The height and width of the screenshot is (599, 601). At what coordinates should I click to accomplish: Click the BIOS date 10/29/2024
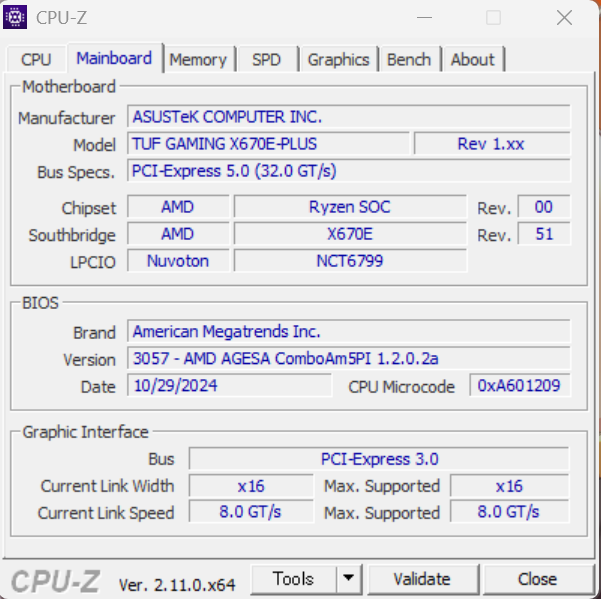(229, 385)
